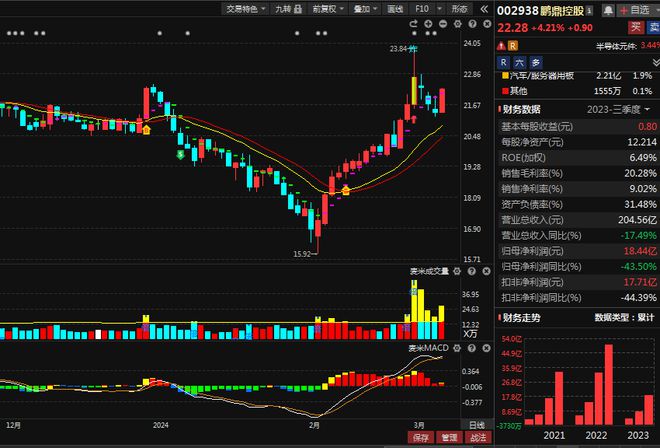
Task: Close the main chart indicator panel
Action: tap(487, 24)
